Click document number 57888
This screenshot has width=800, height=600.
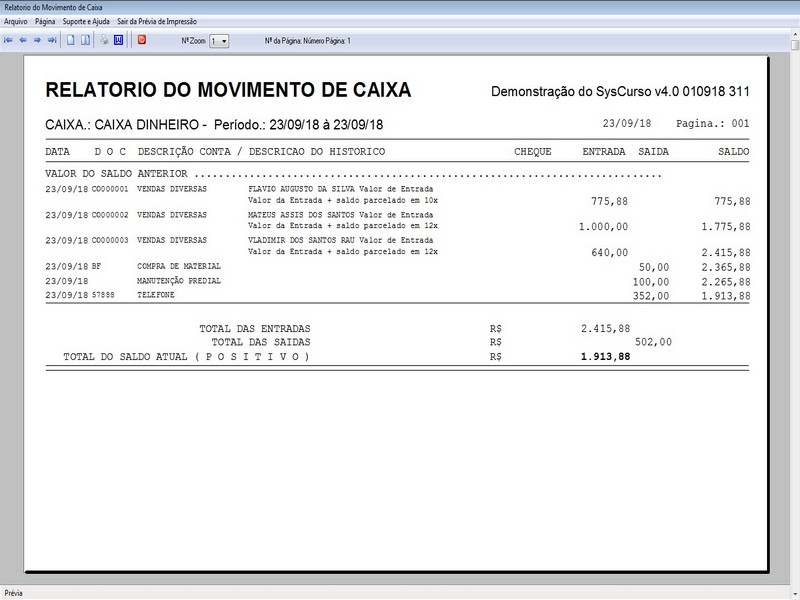click(x=103, y=295)
